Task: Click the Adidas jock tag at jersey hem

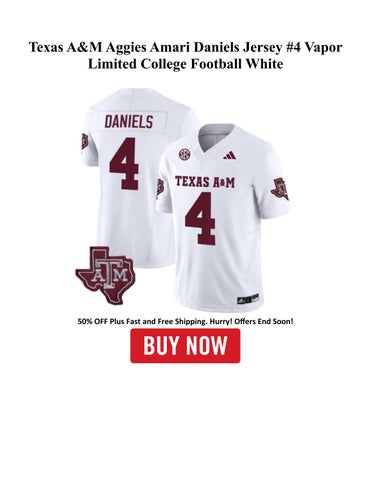Action: [x=248, y=298]
